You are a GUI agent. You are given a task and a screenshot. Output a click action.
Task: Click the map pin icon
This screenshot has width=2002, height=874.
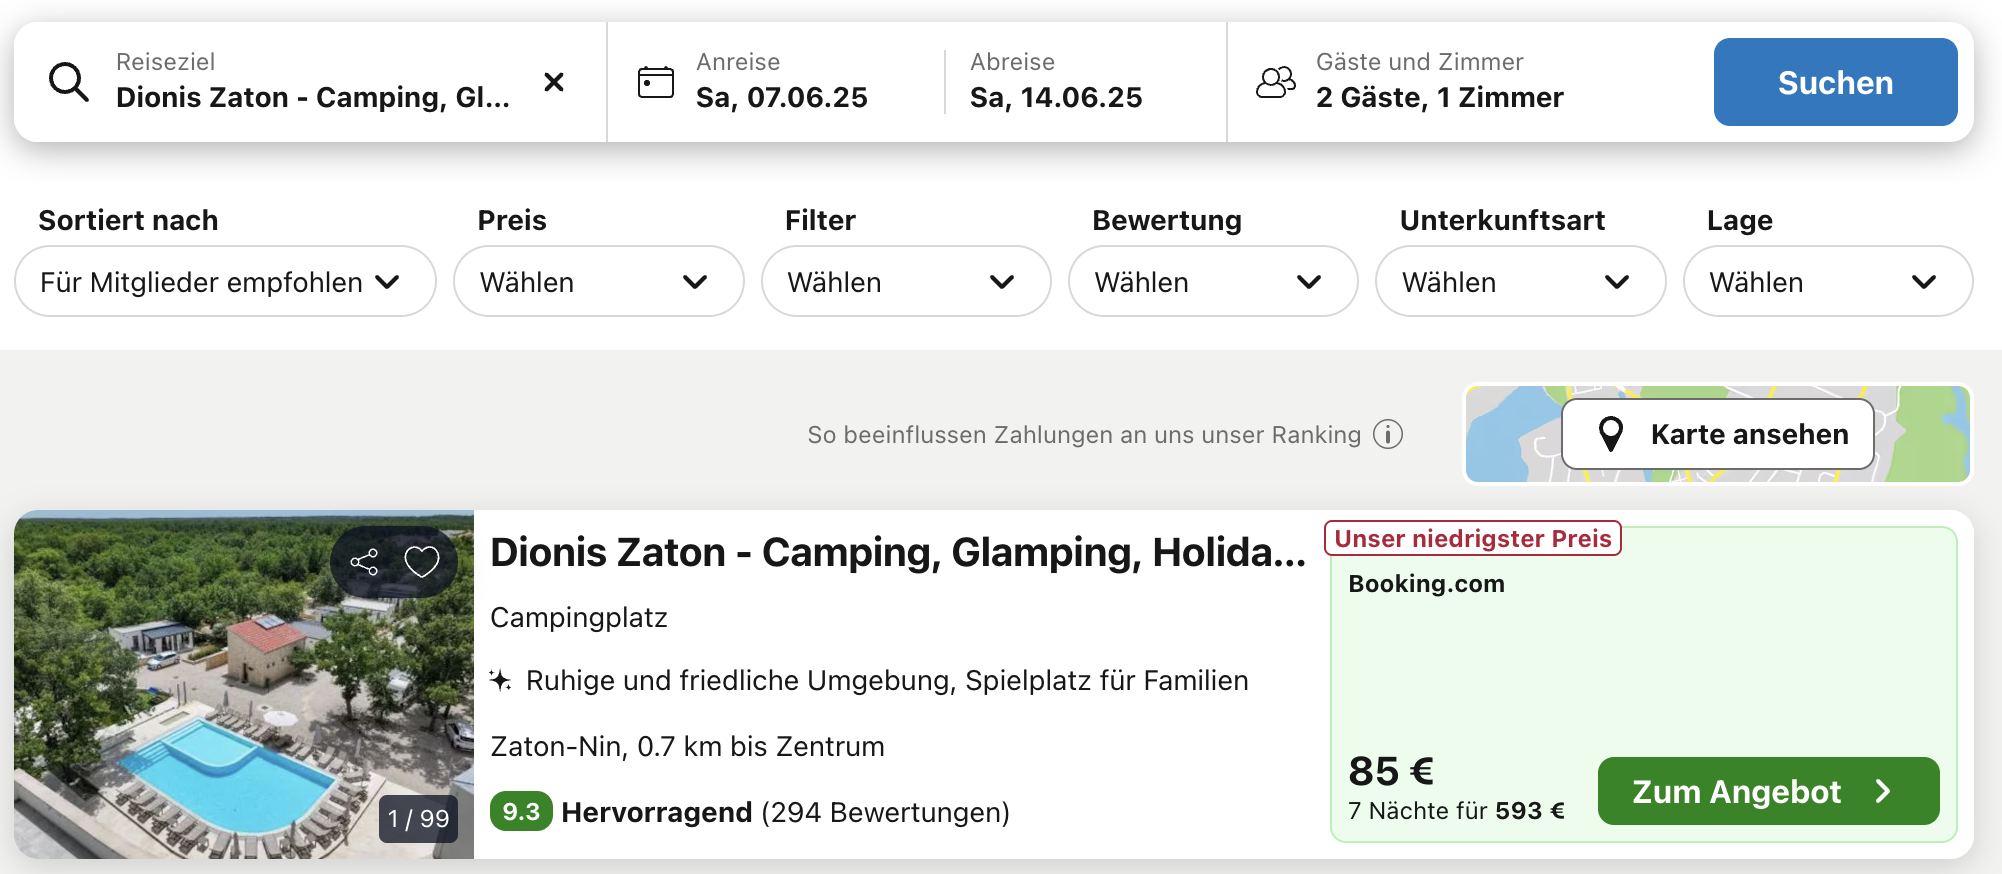click(x=1610, y=434)
